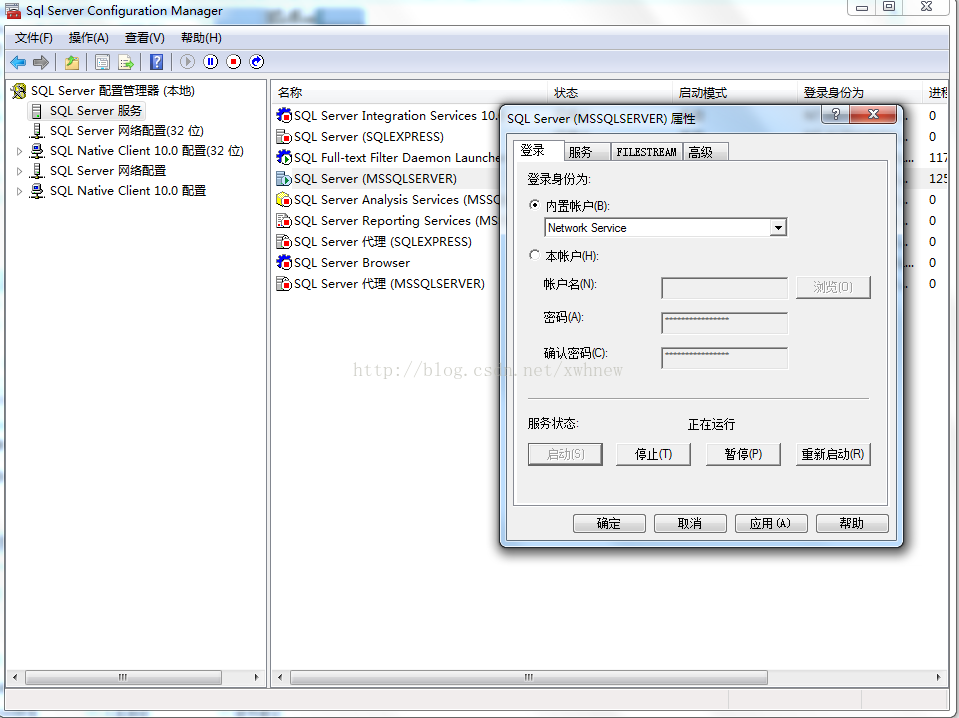Click the 暂停(P) button

pyautogui.click(x=743, y=454)
